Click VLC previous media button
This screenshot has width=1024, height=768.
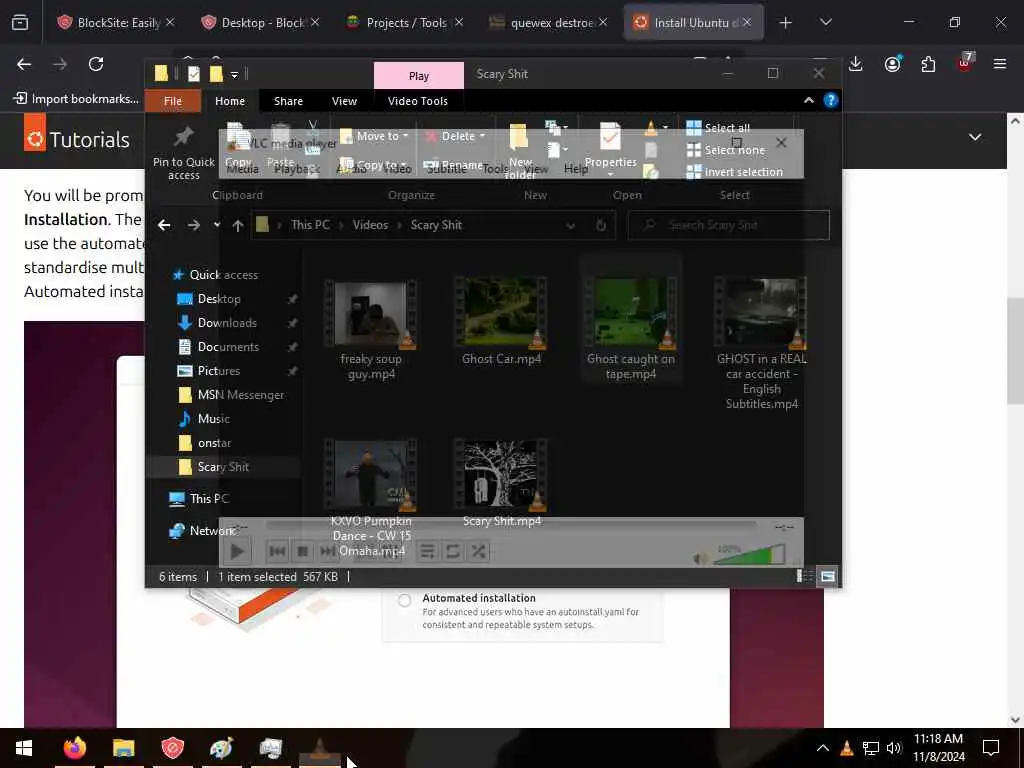[277, 552]
